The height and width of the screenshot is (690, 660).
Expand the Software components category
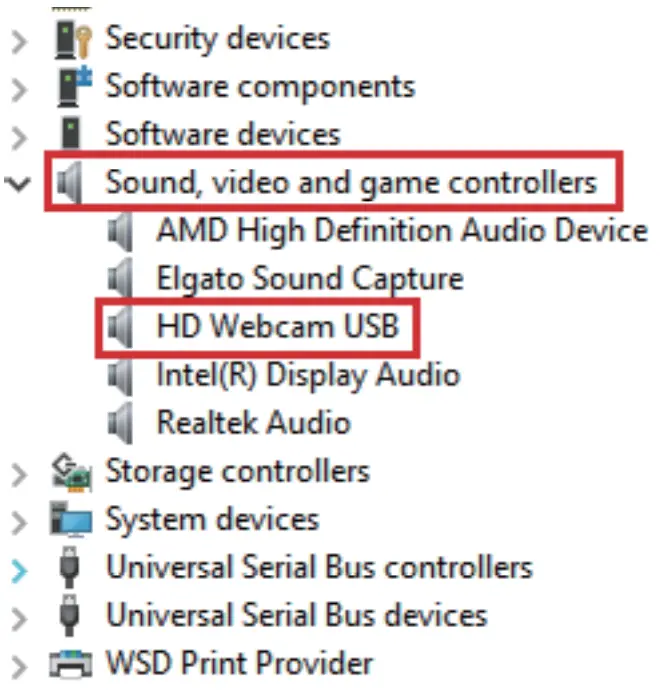coord(18,88)
